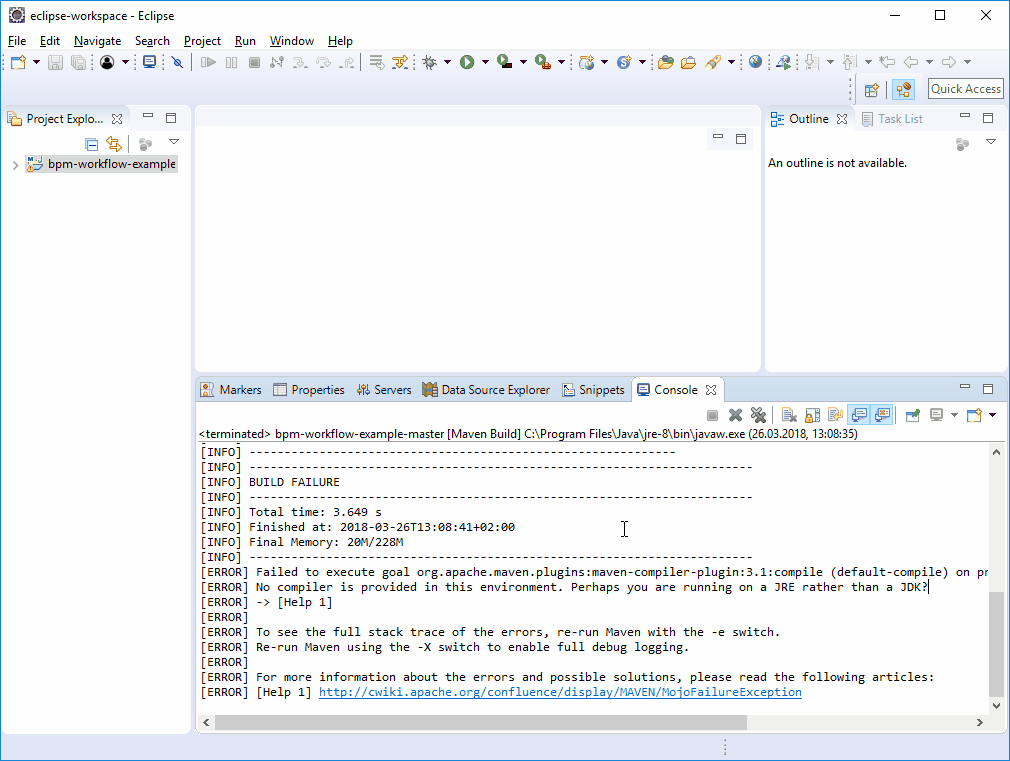Click the New wizard toolbar icon

click(19, 62)
